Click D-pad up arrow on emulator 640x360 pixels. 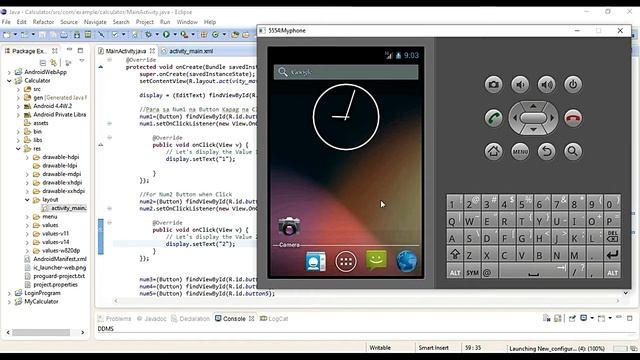pos(533,106)
